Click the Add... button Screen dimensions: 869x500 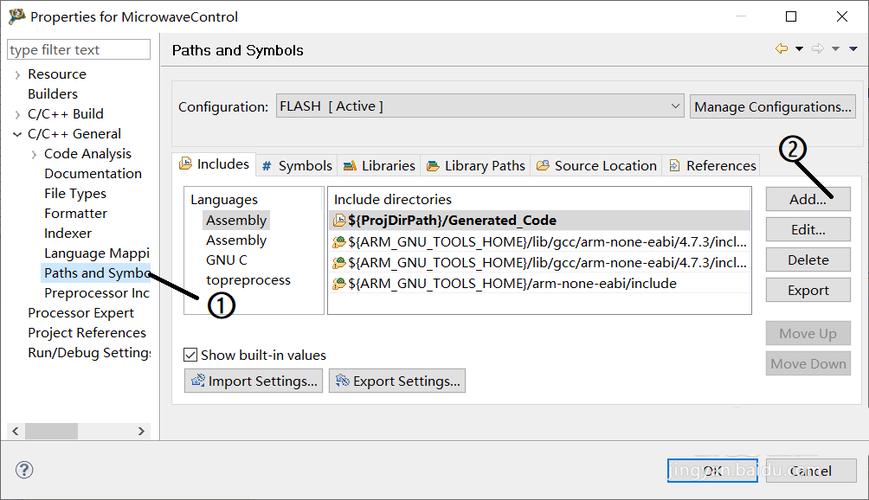coord(807,199)
